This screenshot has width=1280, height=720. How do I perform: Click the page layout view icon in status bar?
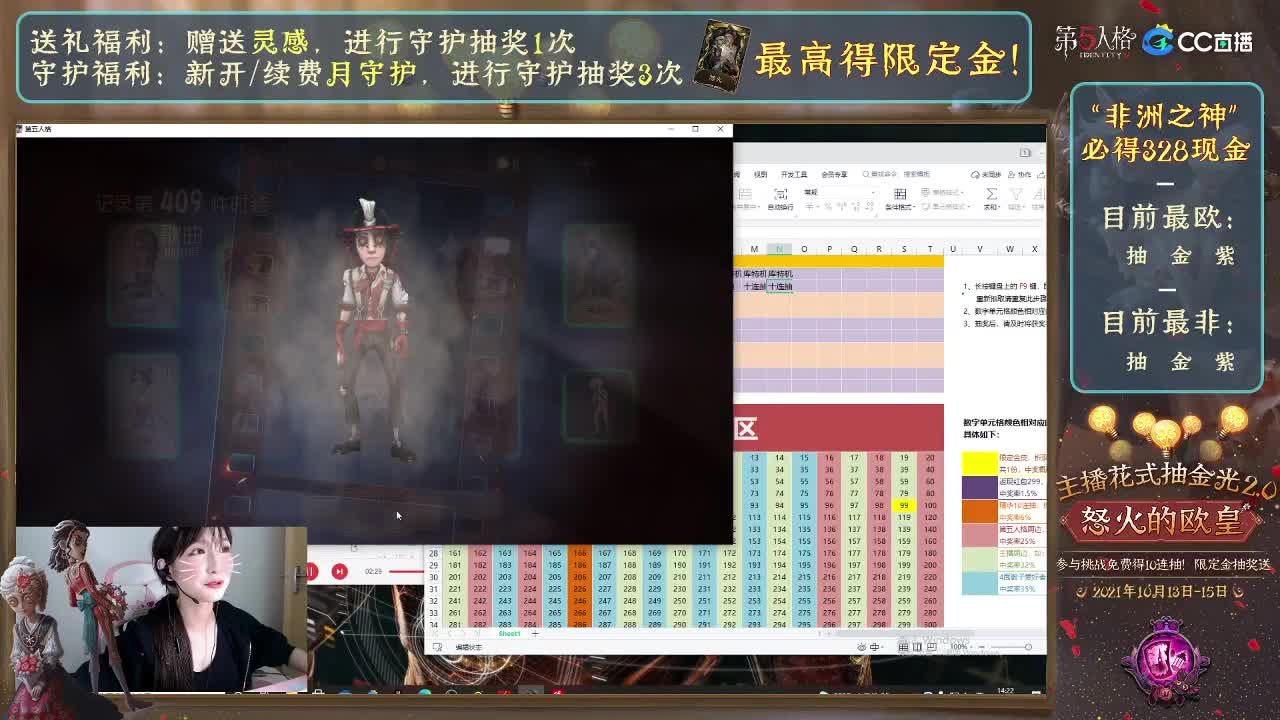917,647
